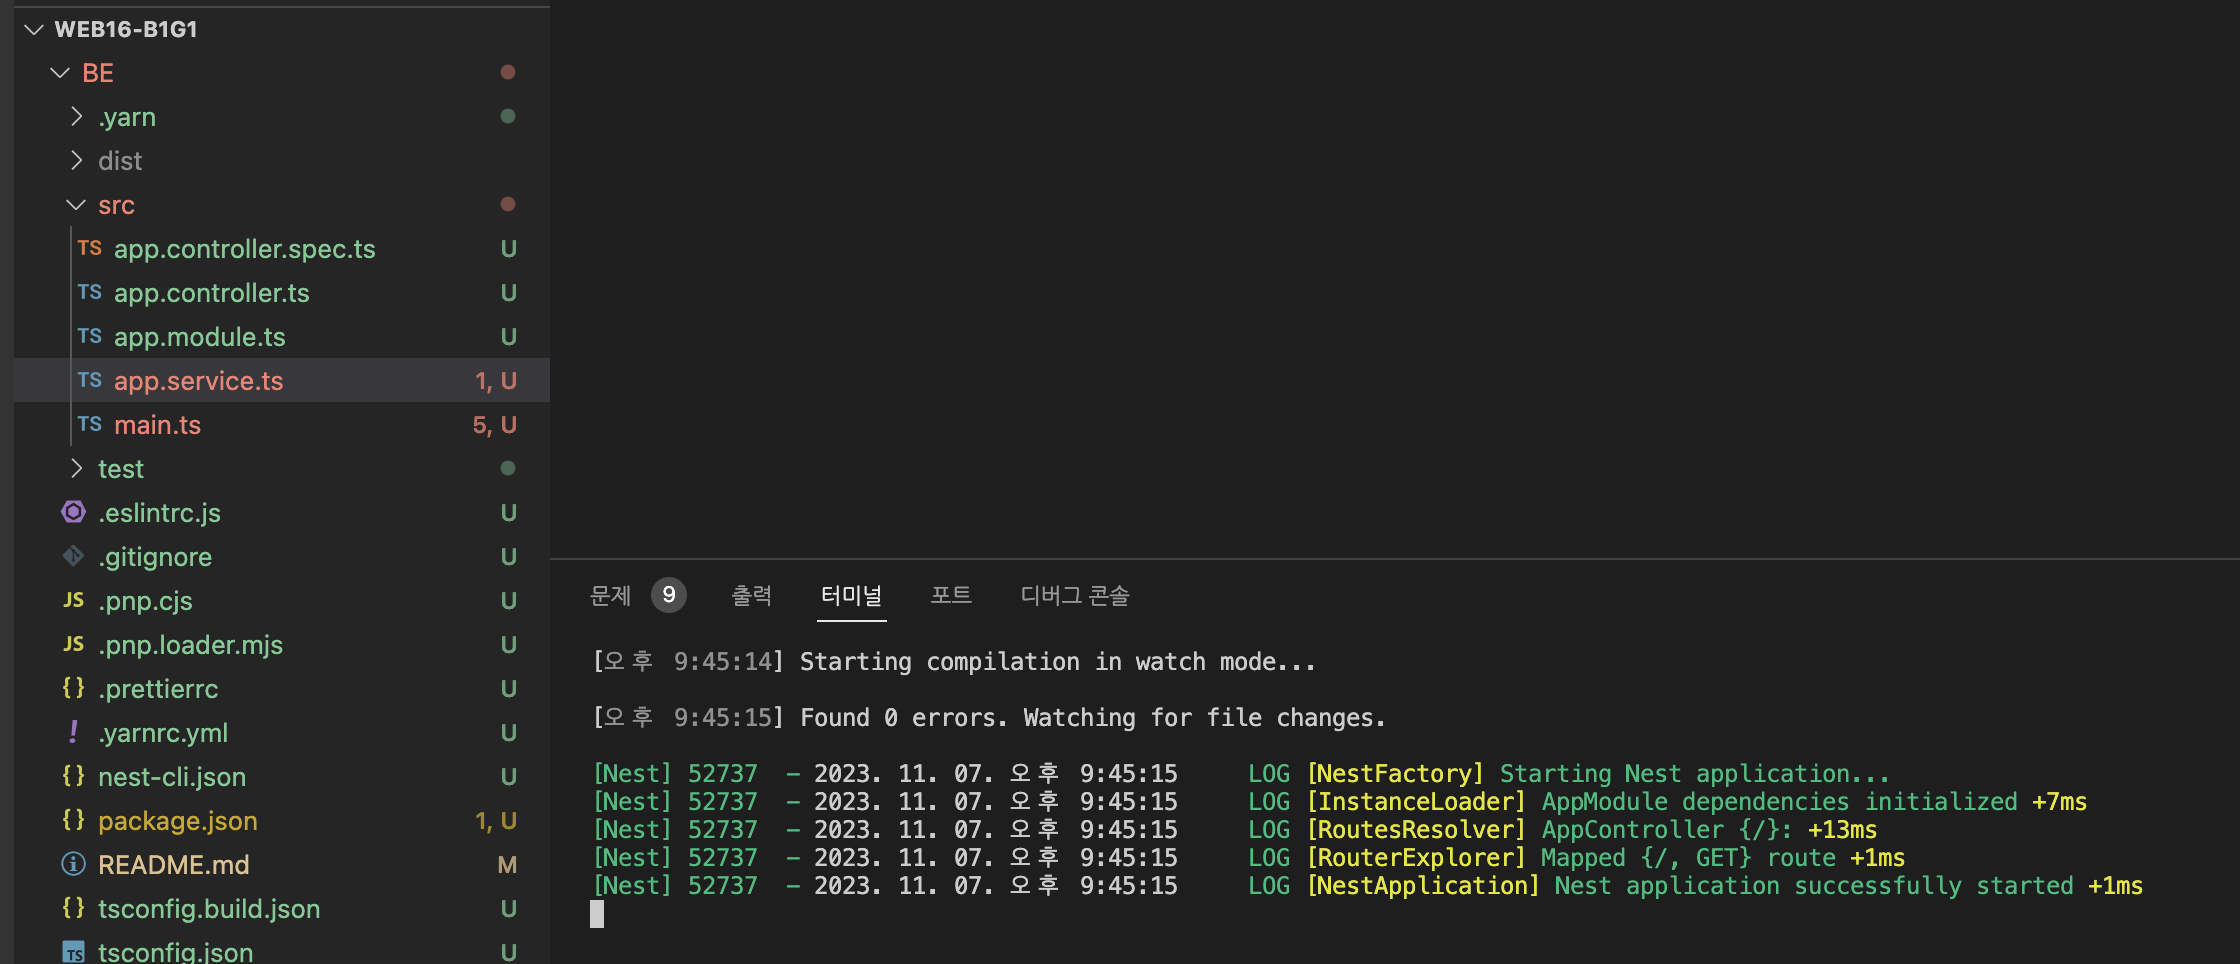The image size is (2240, 964).
Task: Collapse the WEB16-B1G1 root folder
Action: pyautogui.click(x=34, y=29)
